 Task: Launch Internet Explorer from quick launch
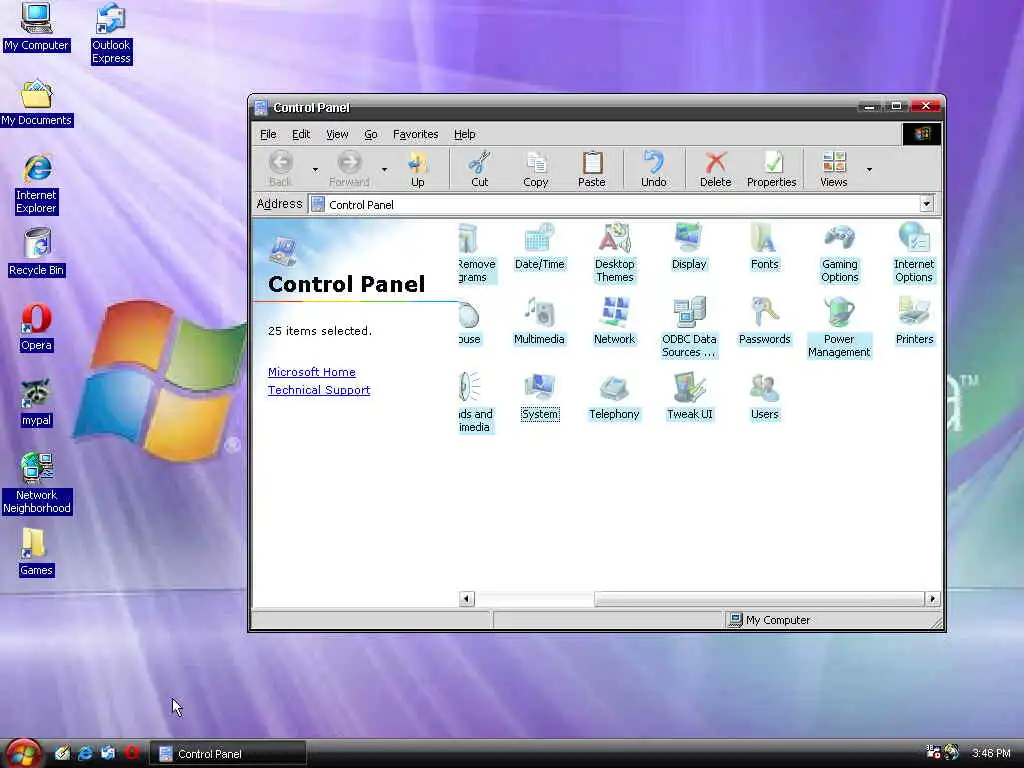pos(85,753)
